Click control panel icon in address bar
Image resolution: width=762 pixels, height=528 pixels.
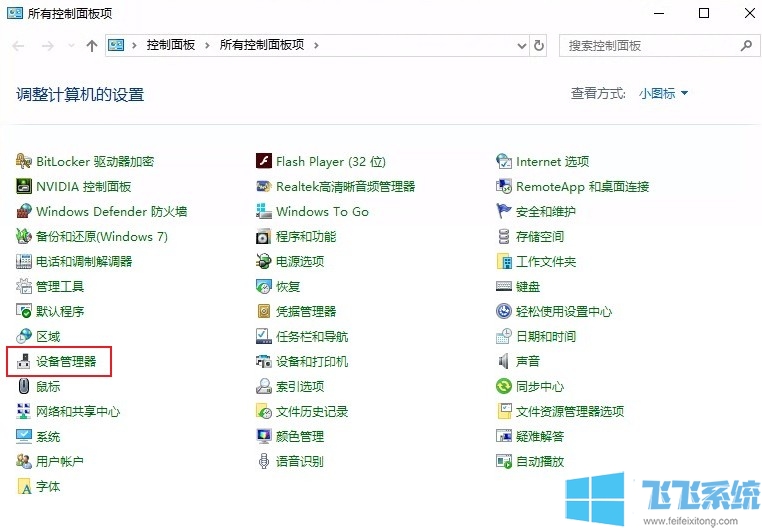pyautogui.click(x=116, y=45)
